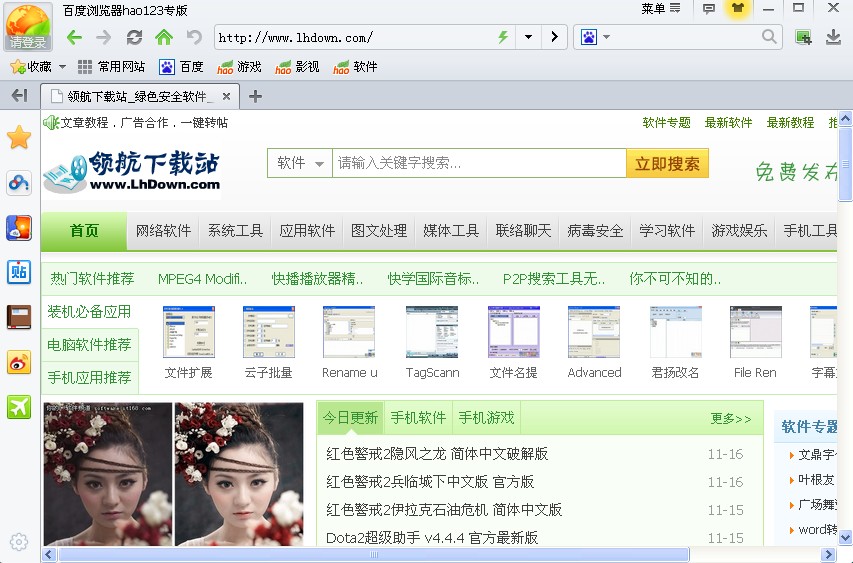Screen dimensions: 853x563
Task: Click the login avatar 请登录
Action: pos(28,27)
